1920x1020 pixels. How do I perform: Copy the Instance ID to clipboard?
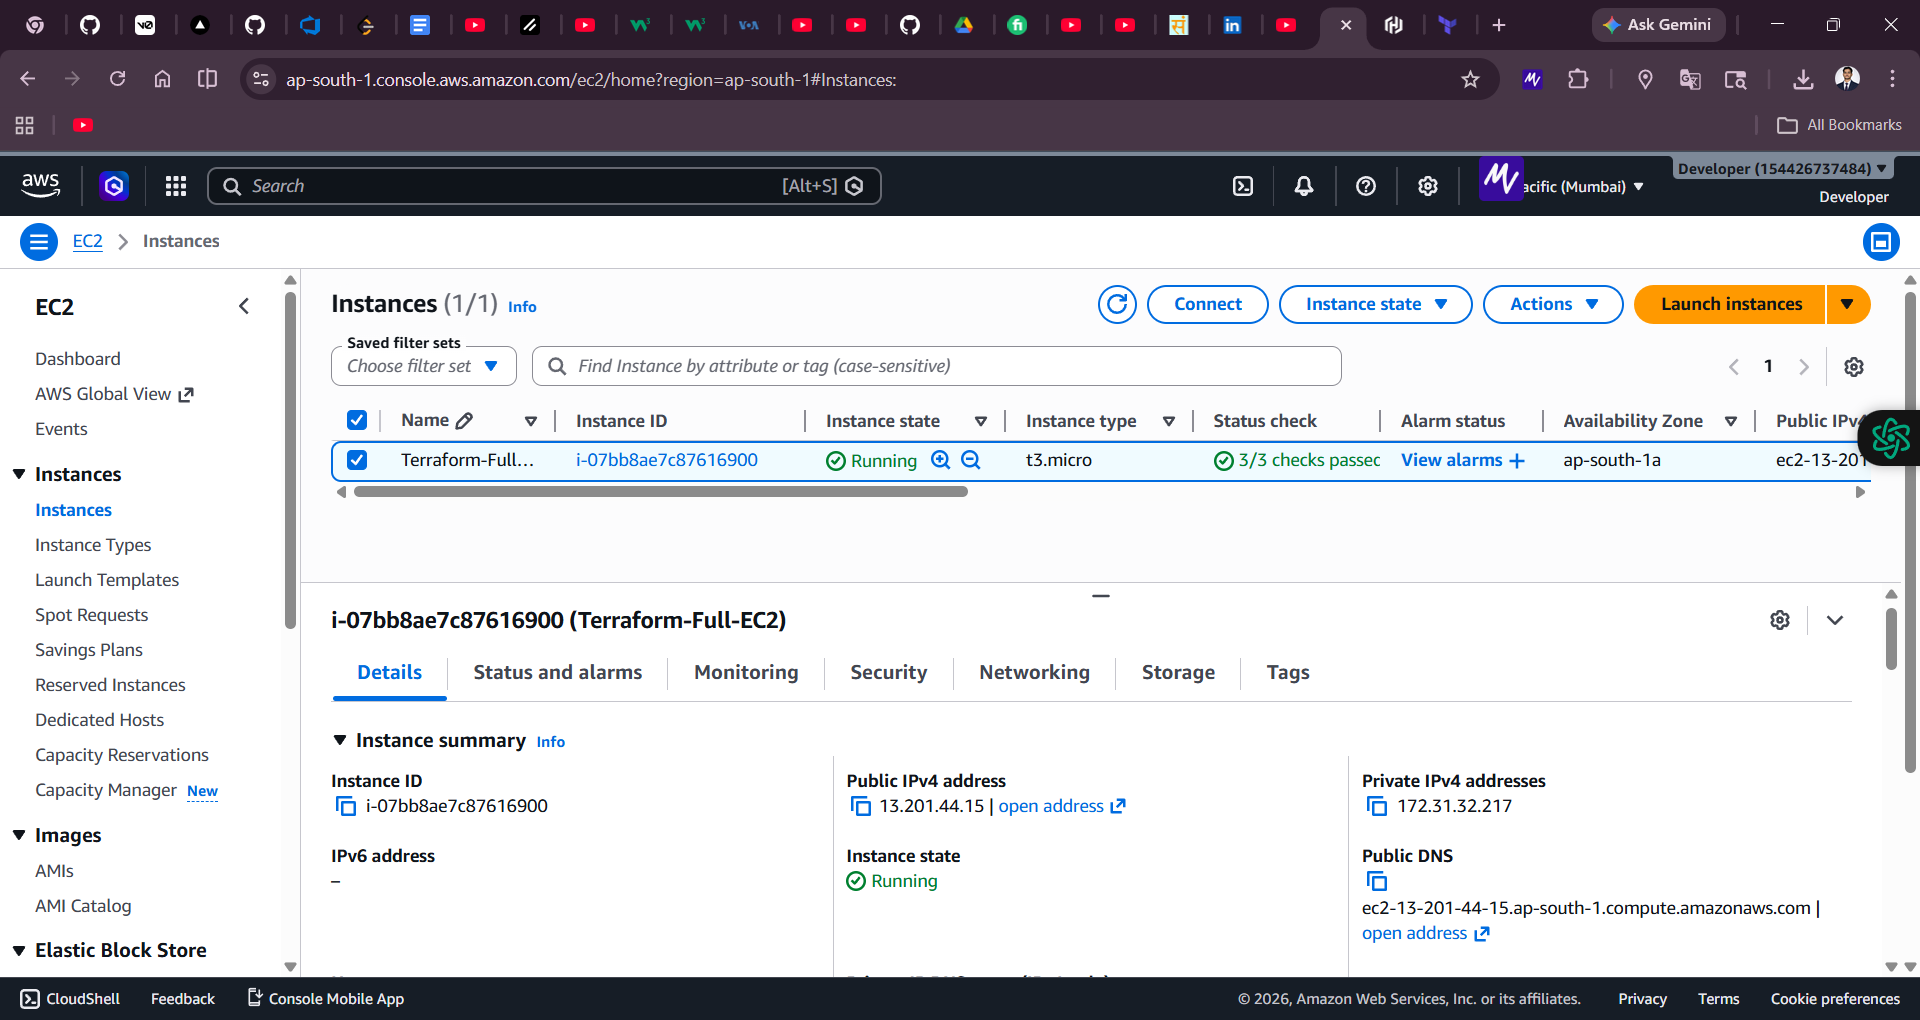[x=346, y=806]
